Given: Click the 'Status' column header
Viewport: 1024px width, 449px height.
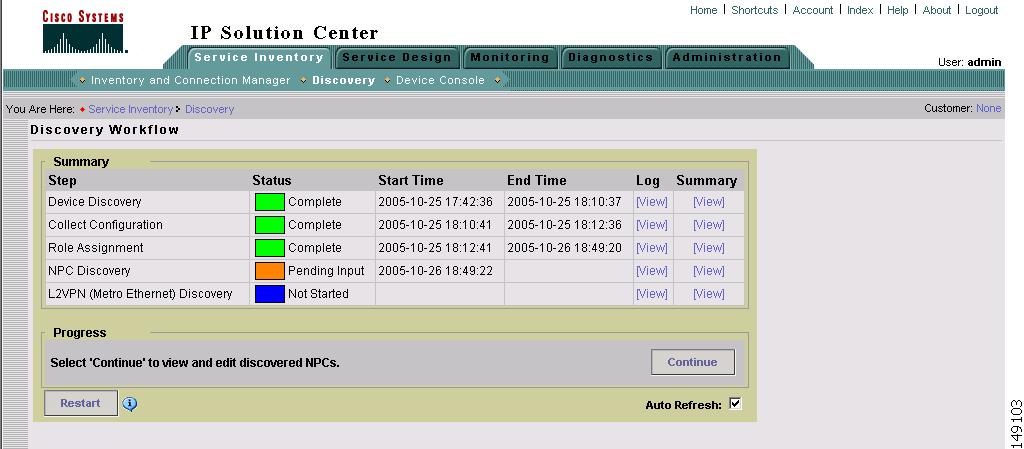Looking at the screenshot, I should point(272,181).
